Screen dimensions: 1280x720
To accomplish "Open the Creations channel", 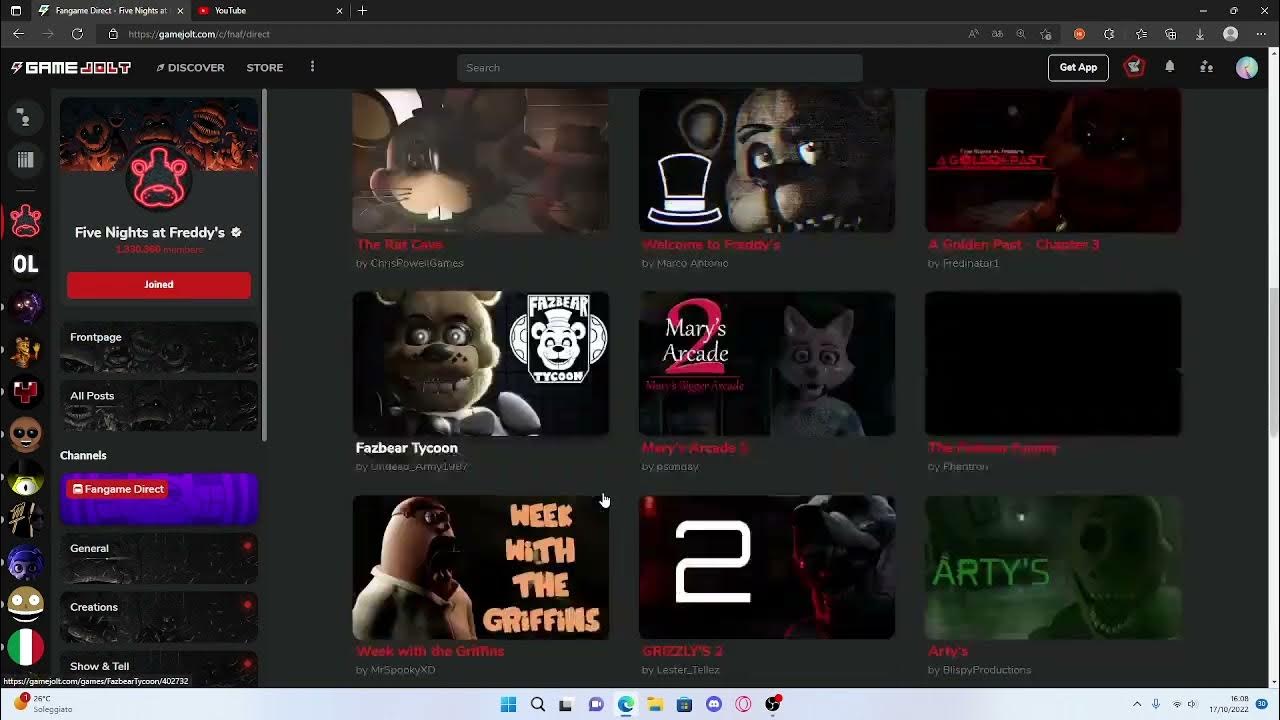I will (159, 617).
